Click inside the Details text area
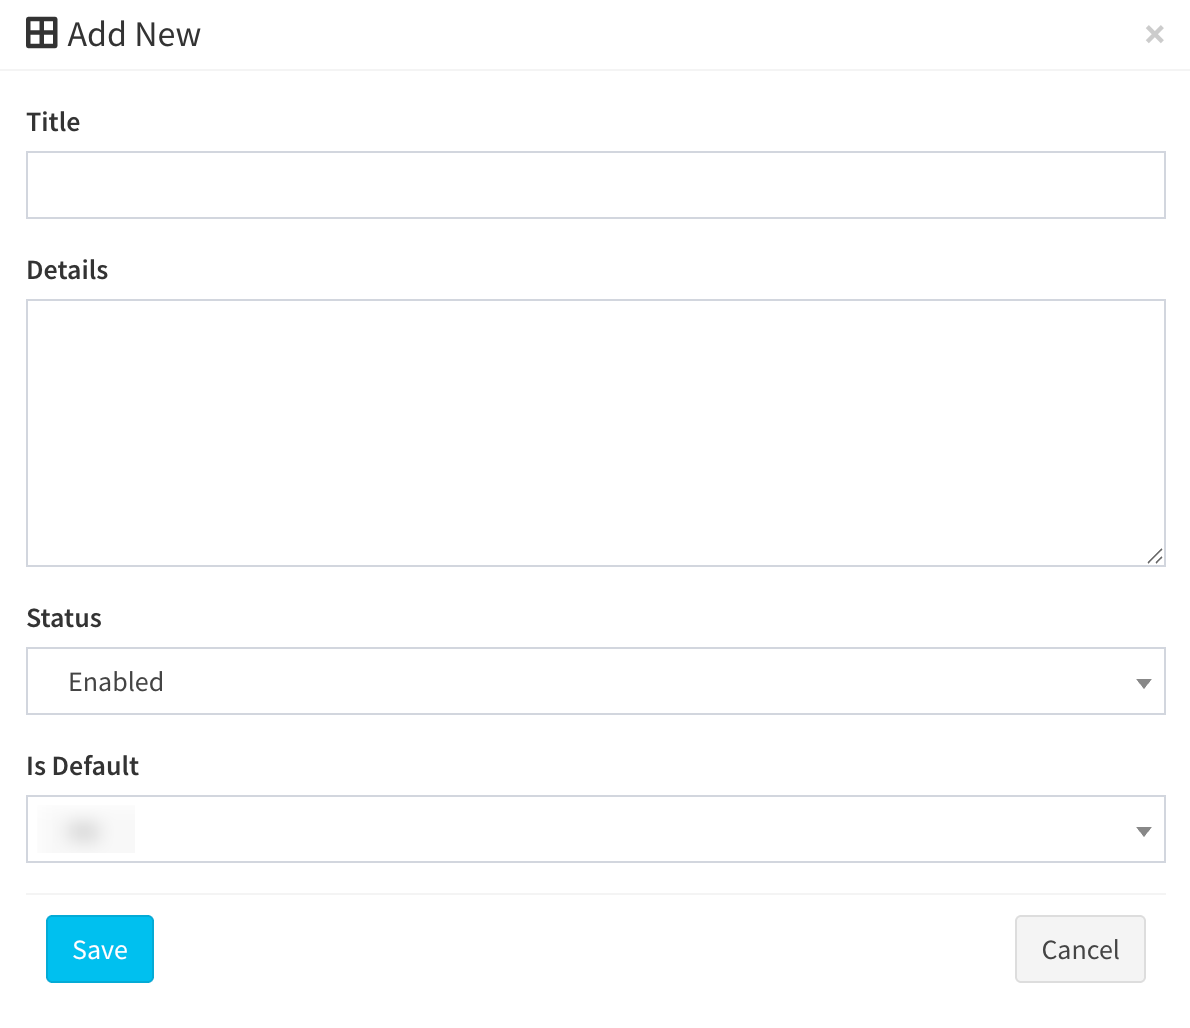The image size is (1190, 1028). click(x=595, y=432)
